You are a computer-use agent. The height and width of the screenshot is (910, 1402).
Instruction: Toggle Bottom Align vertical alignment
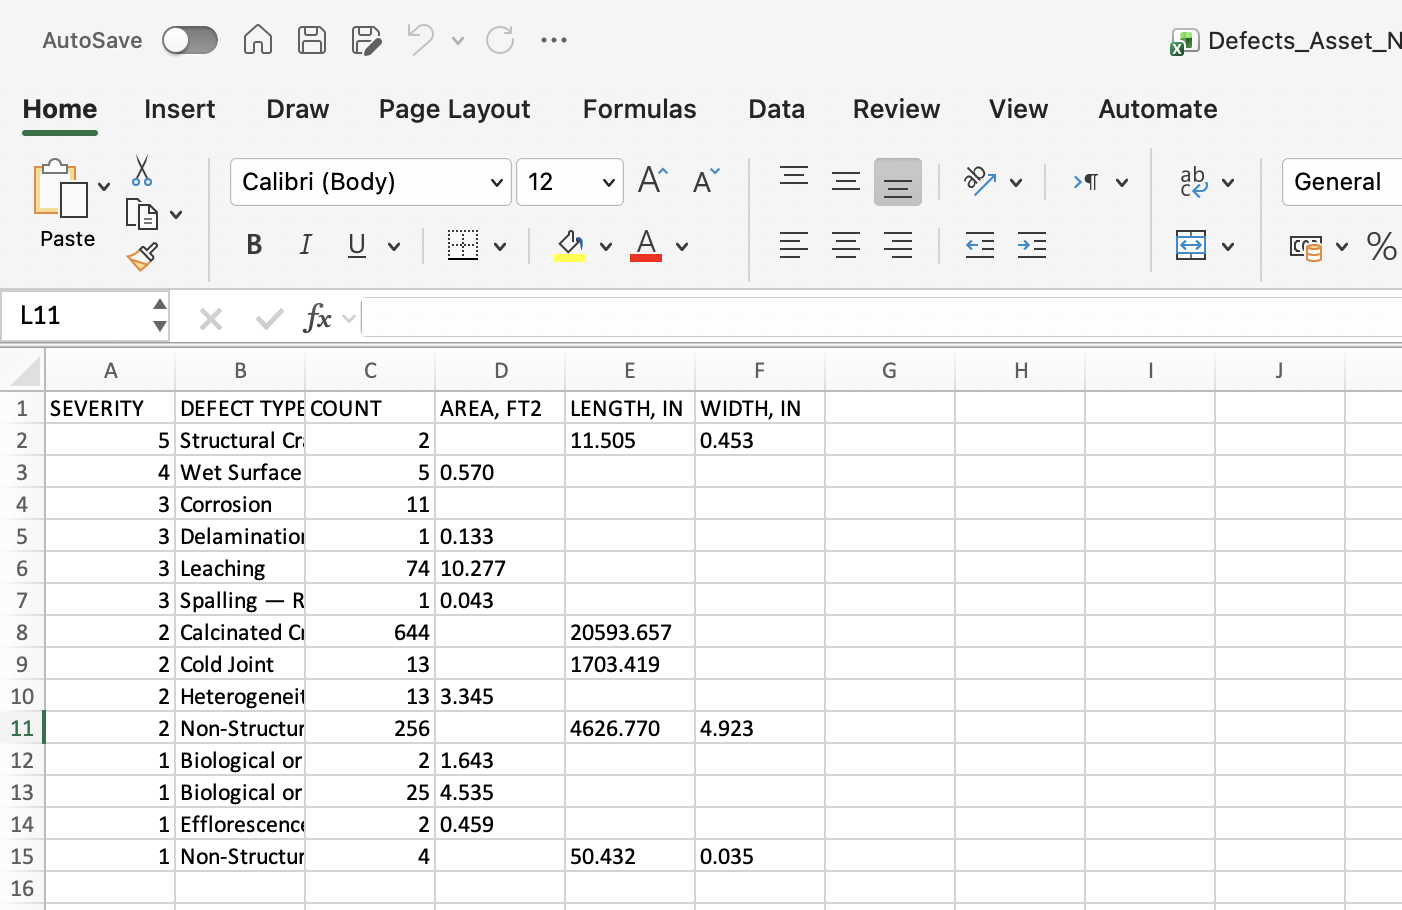pyautogui.click(x=898, y=182)
